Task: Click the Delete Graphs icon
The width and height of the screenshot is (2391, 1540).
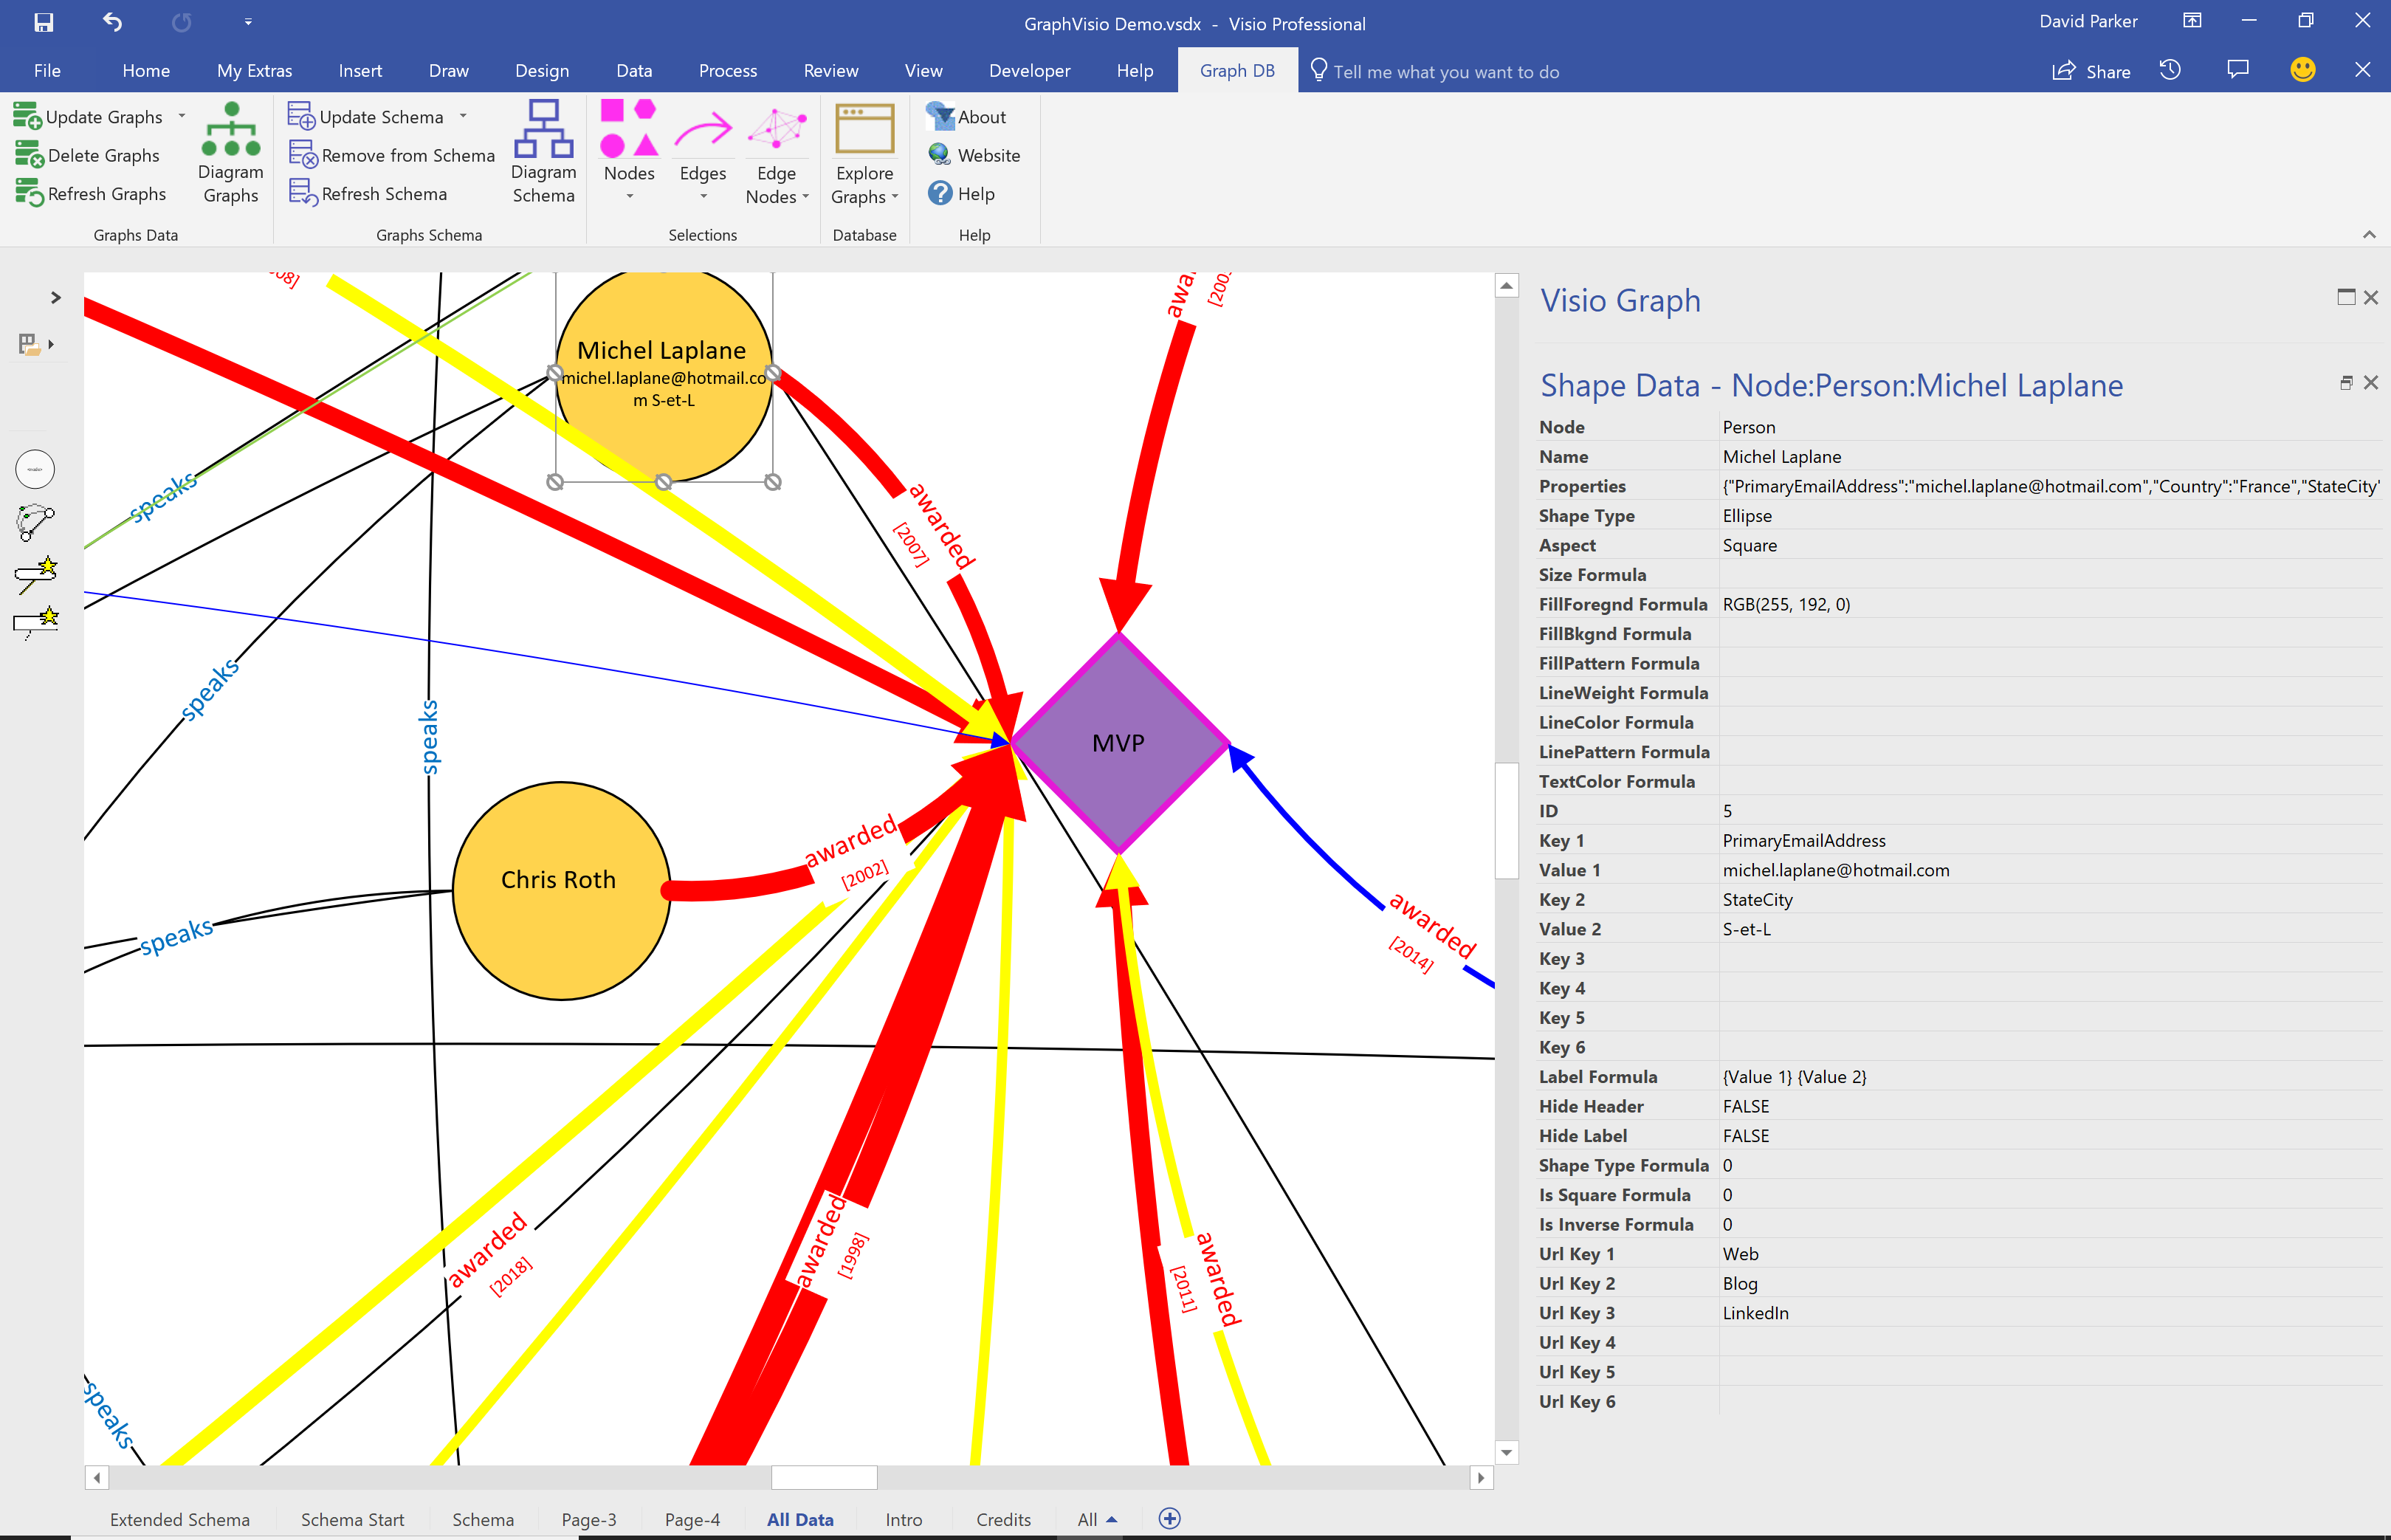Action: [x=29, y=155]
